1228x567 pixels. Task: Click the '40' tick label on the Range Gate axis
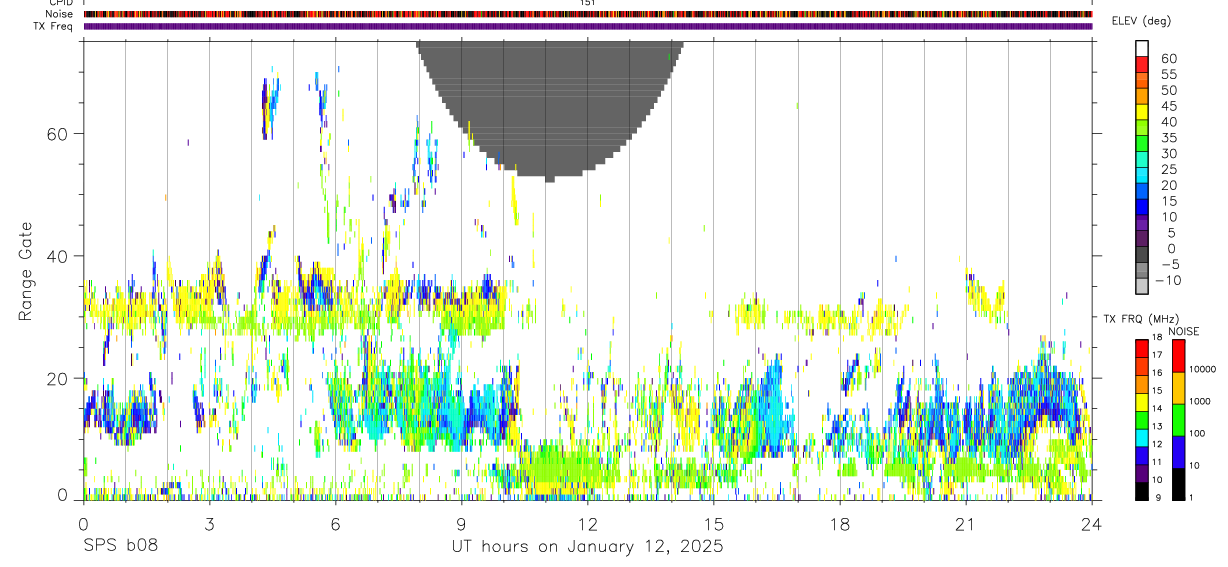(58, 256)
